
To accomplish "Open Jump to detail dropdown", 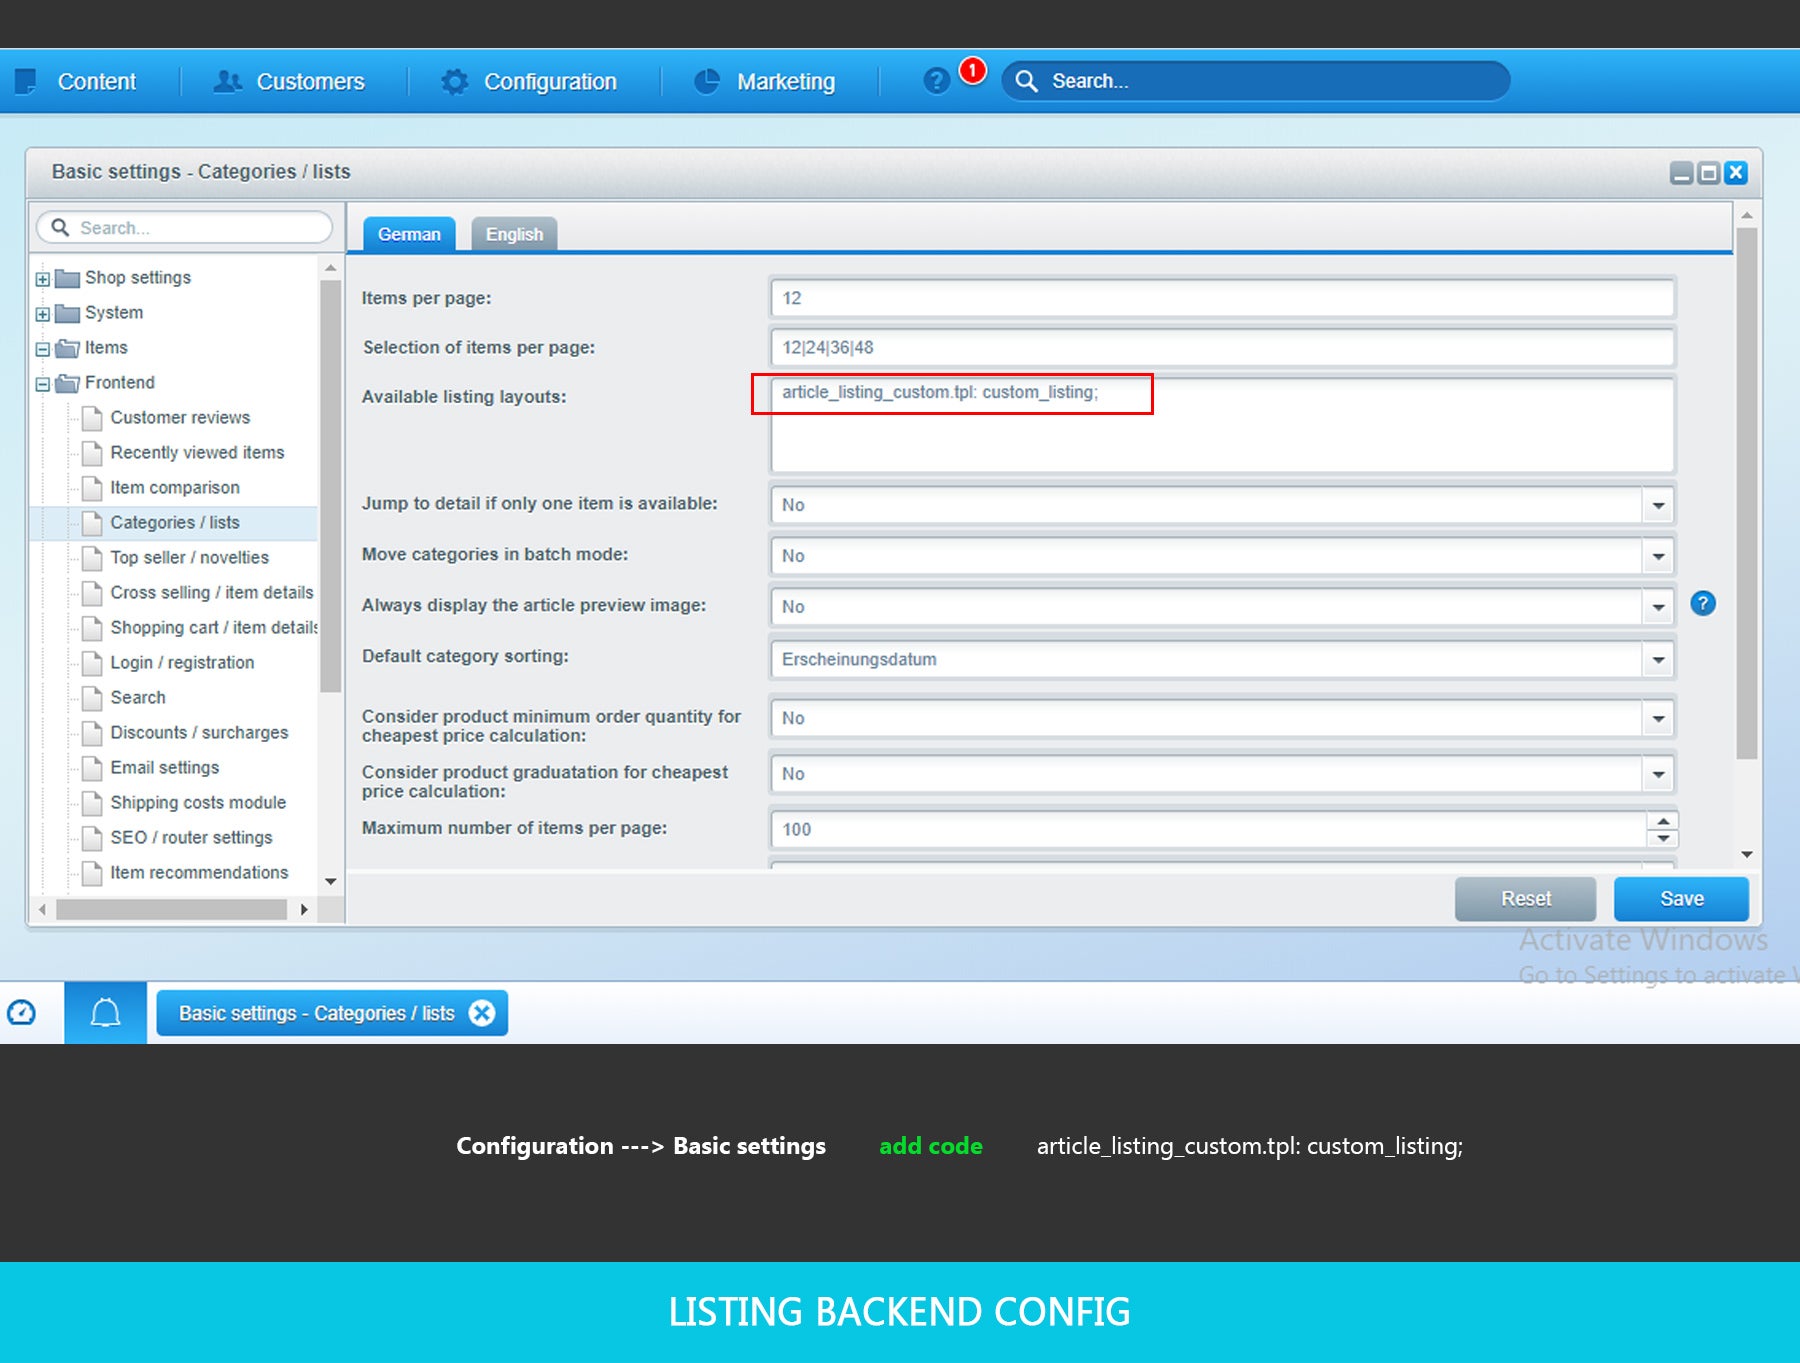I will (x=1658, y=505).
